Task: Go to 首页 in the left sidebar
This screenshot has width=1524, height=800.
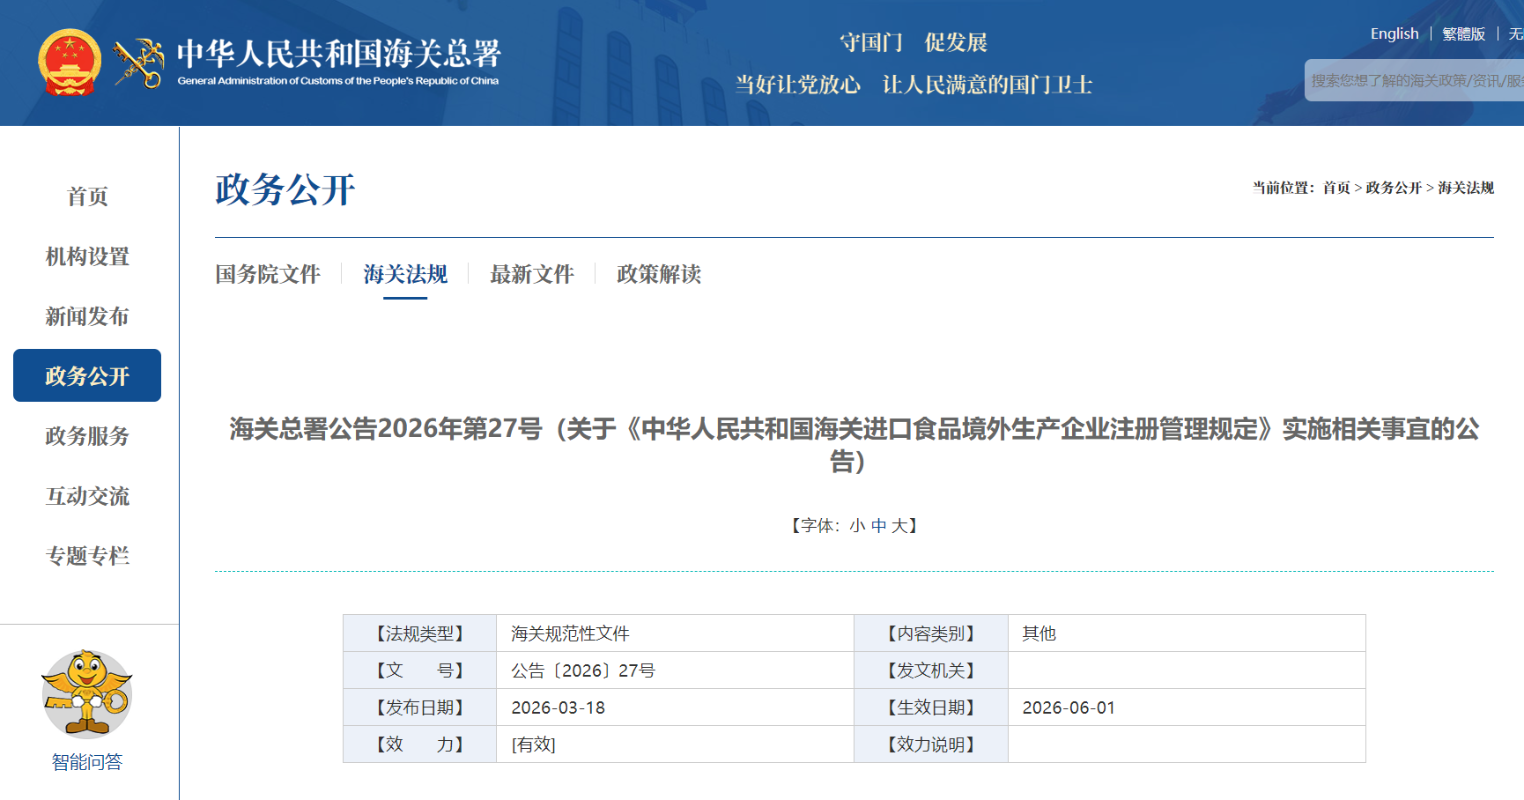Action: pos(87,196)
